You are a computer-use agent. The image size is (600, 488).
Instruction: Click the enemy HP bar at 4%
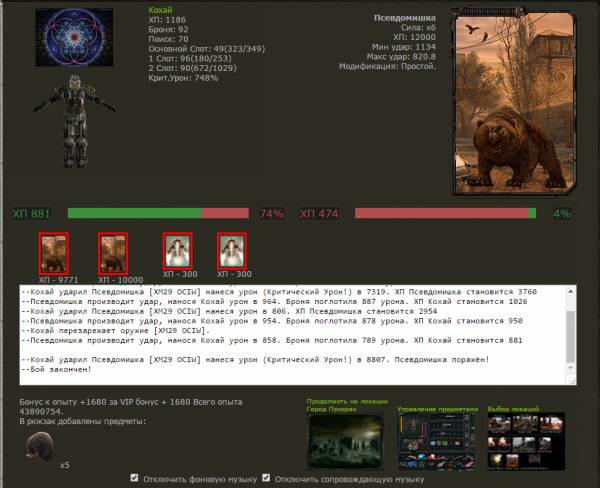[x=445, y=213]
